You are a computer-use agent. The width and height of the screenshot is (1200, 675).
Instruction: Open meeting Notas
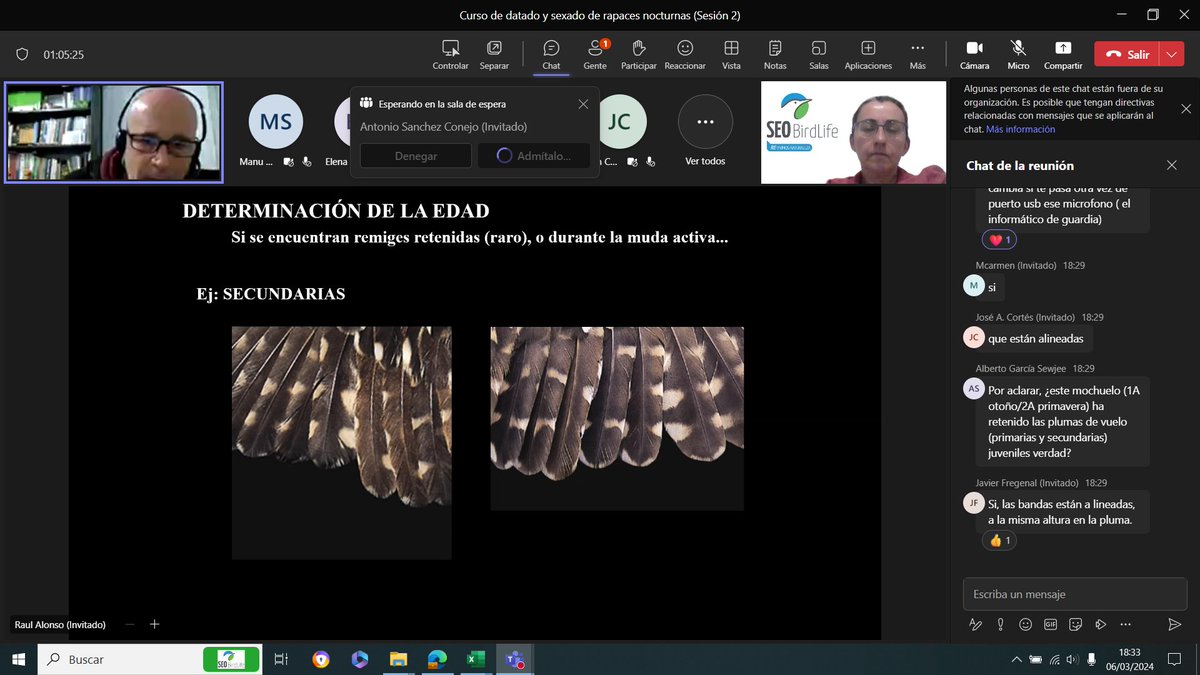[x=775, y=55]
